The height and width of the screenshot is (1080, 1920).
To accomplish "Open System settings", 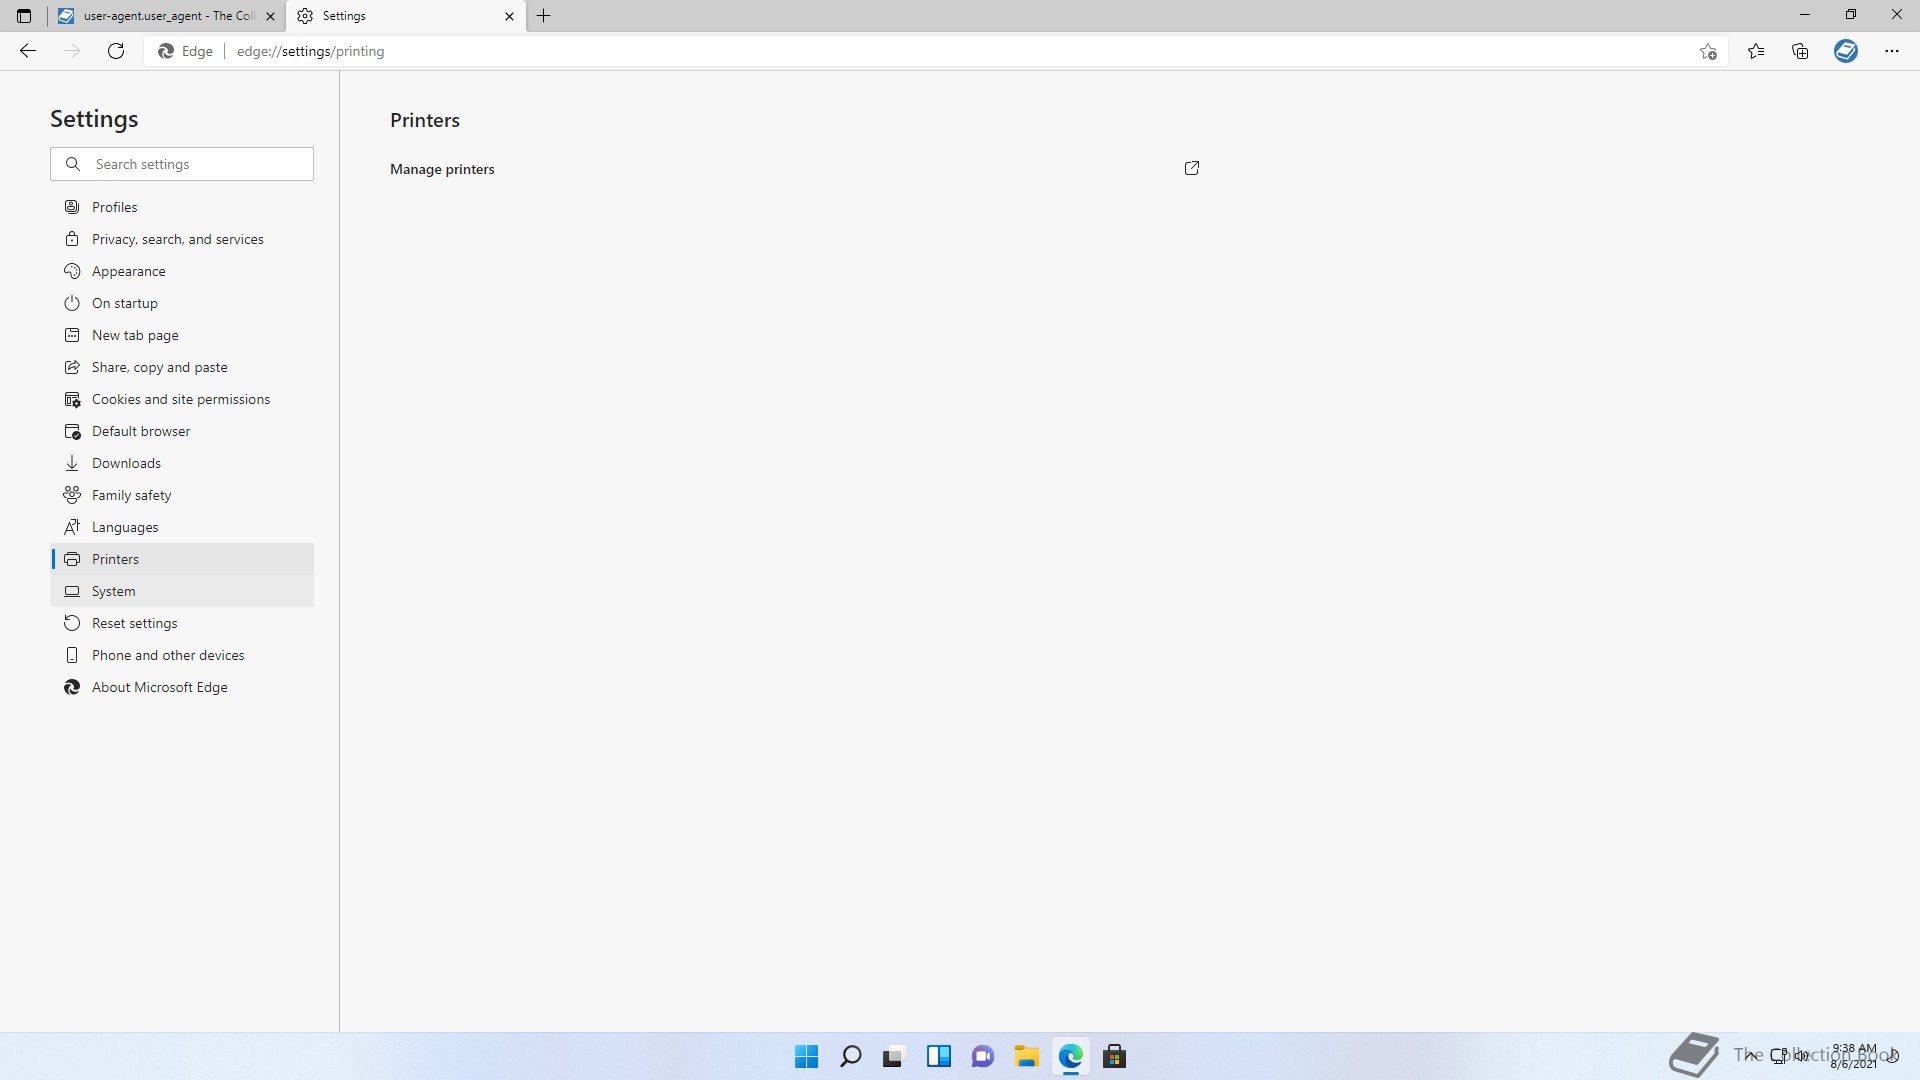I will [182, 591].
